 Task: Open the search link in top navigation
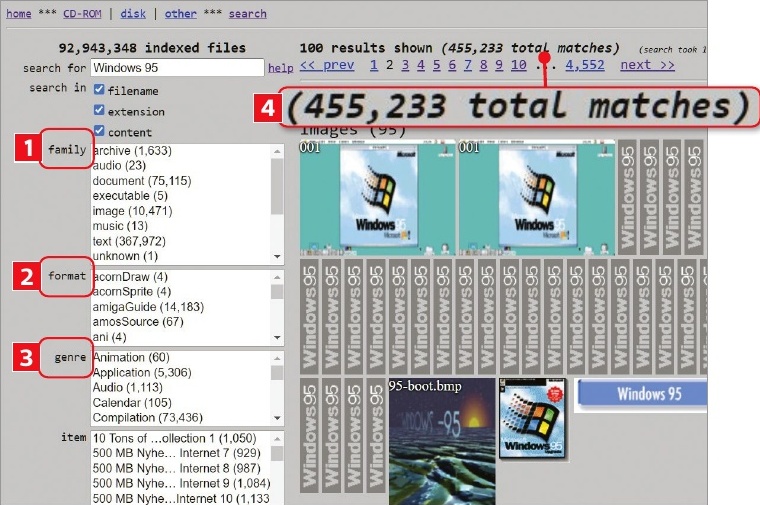[248, 14]
